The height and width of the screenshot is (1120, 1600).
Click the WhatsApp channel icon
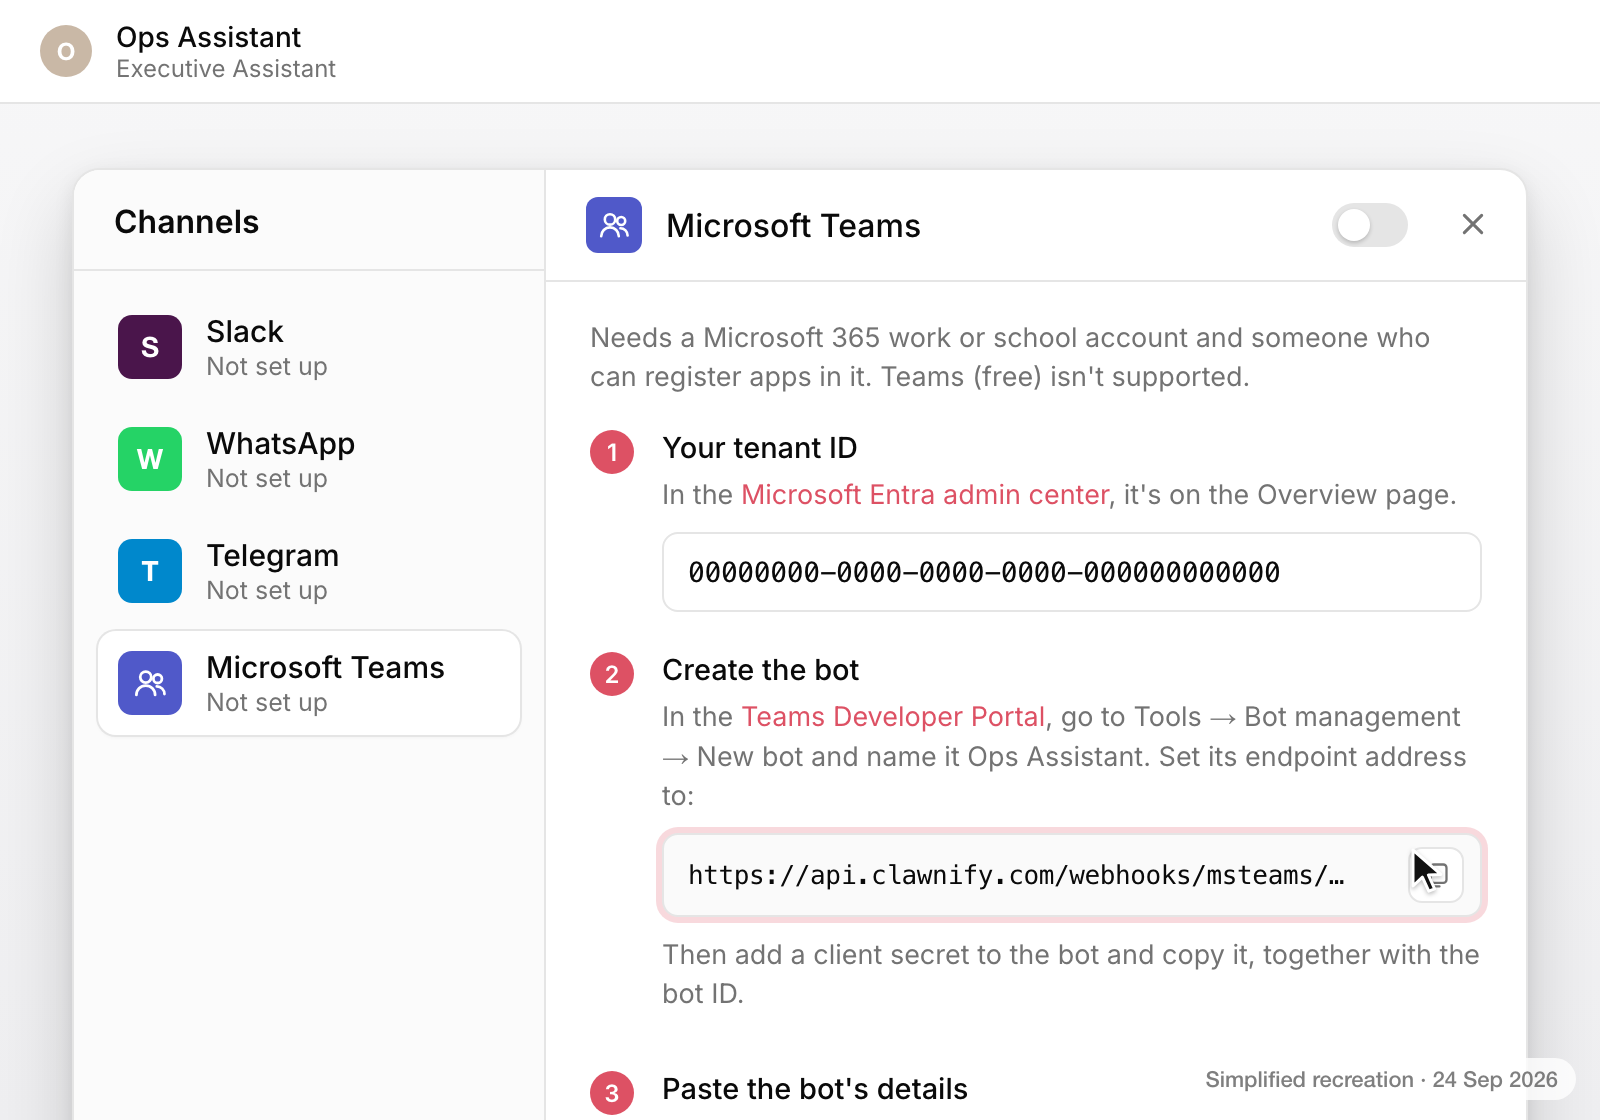150,459
